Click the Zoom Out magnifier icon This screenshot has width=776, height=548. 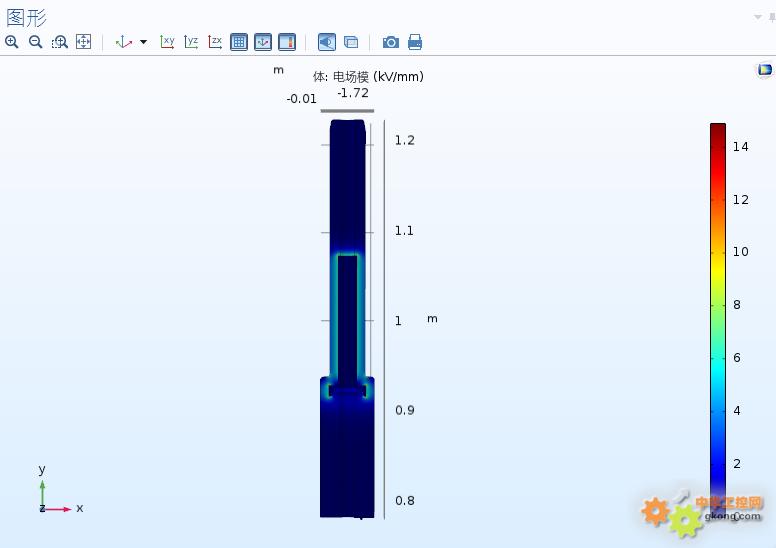[36, 42]
